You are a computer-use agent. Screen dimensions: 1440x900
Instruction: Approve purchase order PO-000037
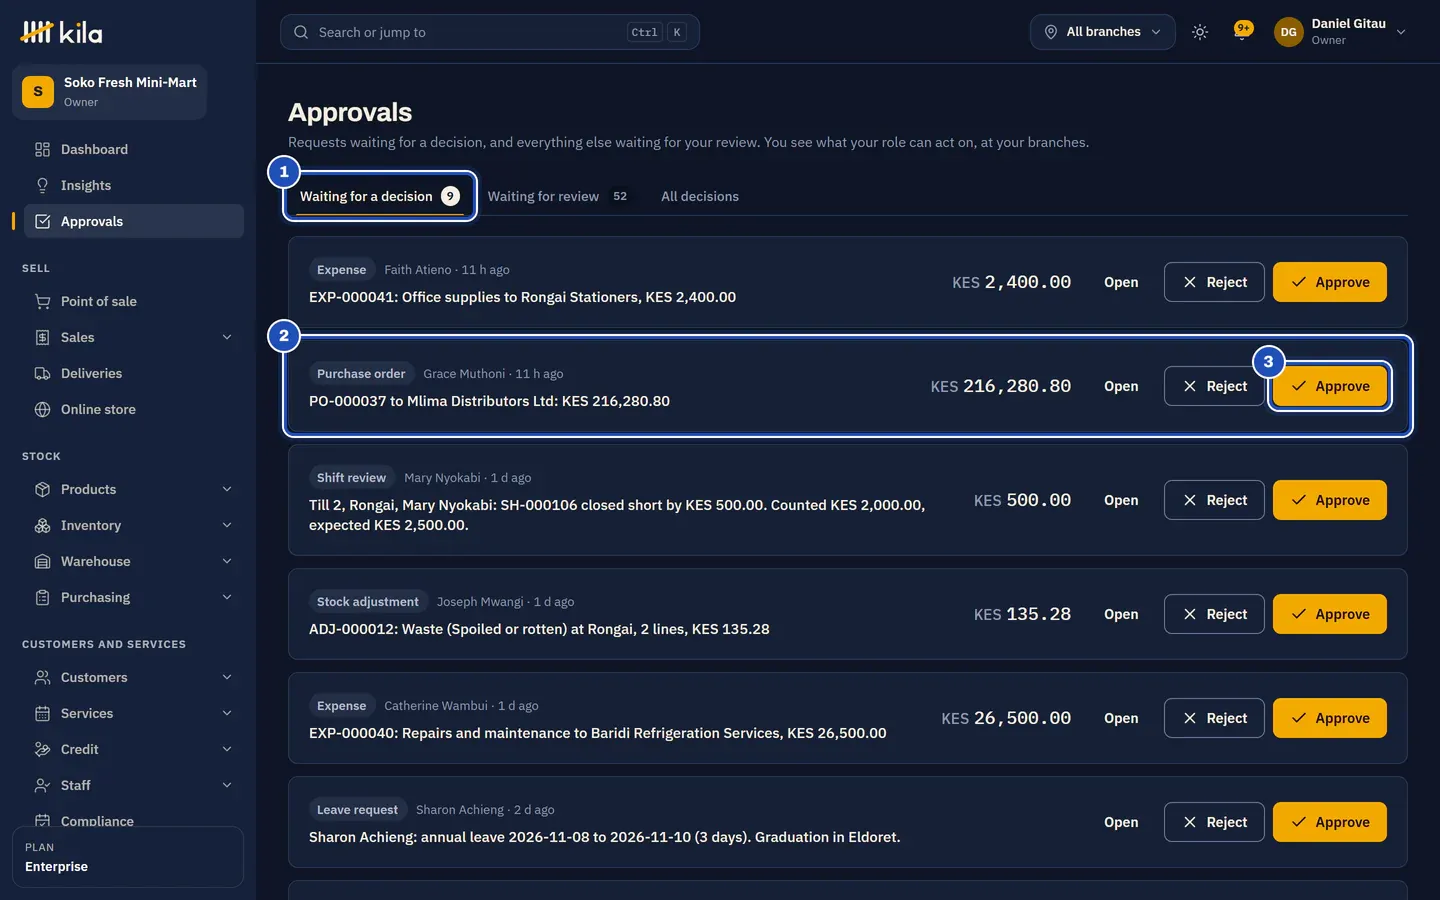(x=1330, y=386)
